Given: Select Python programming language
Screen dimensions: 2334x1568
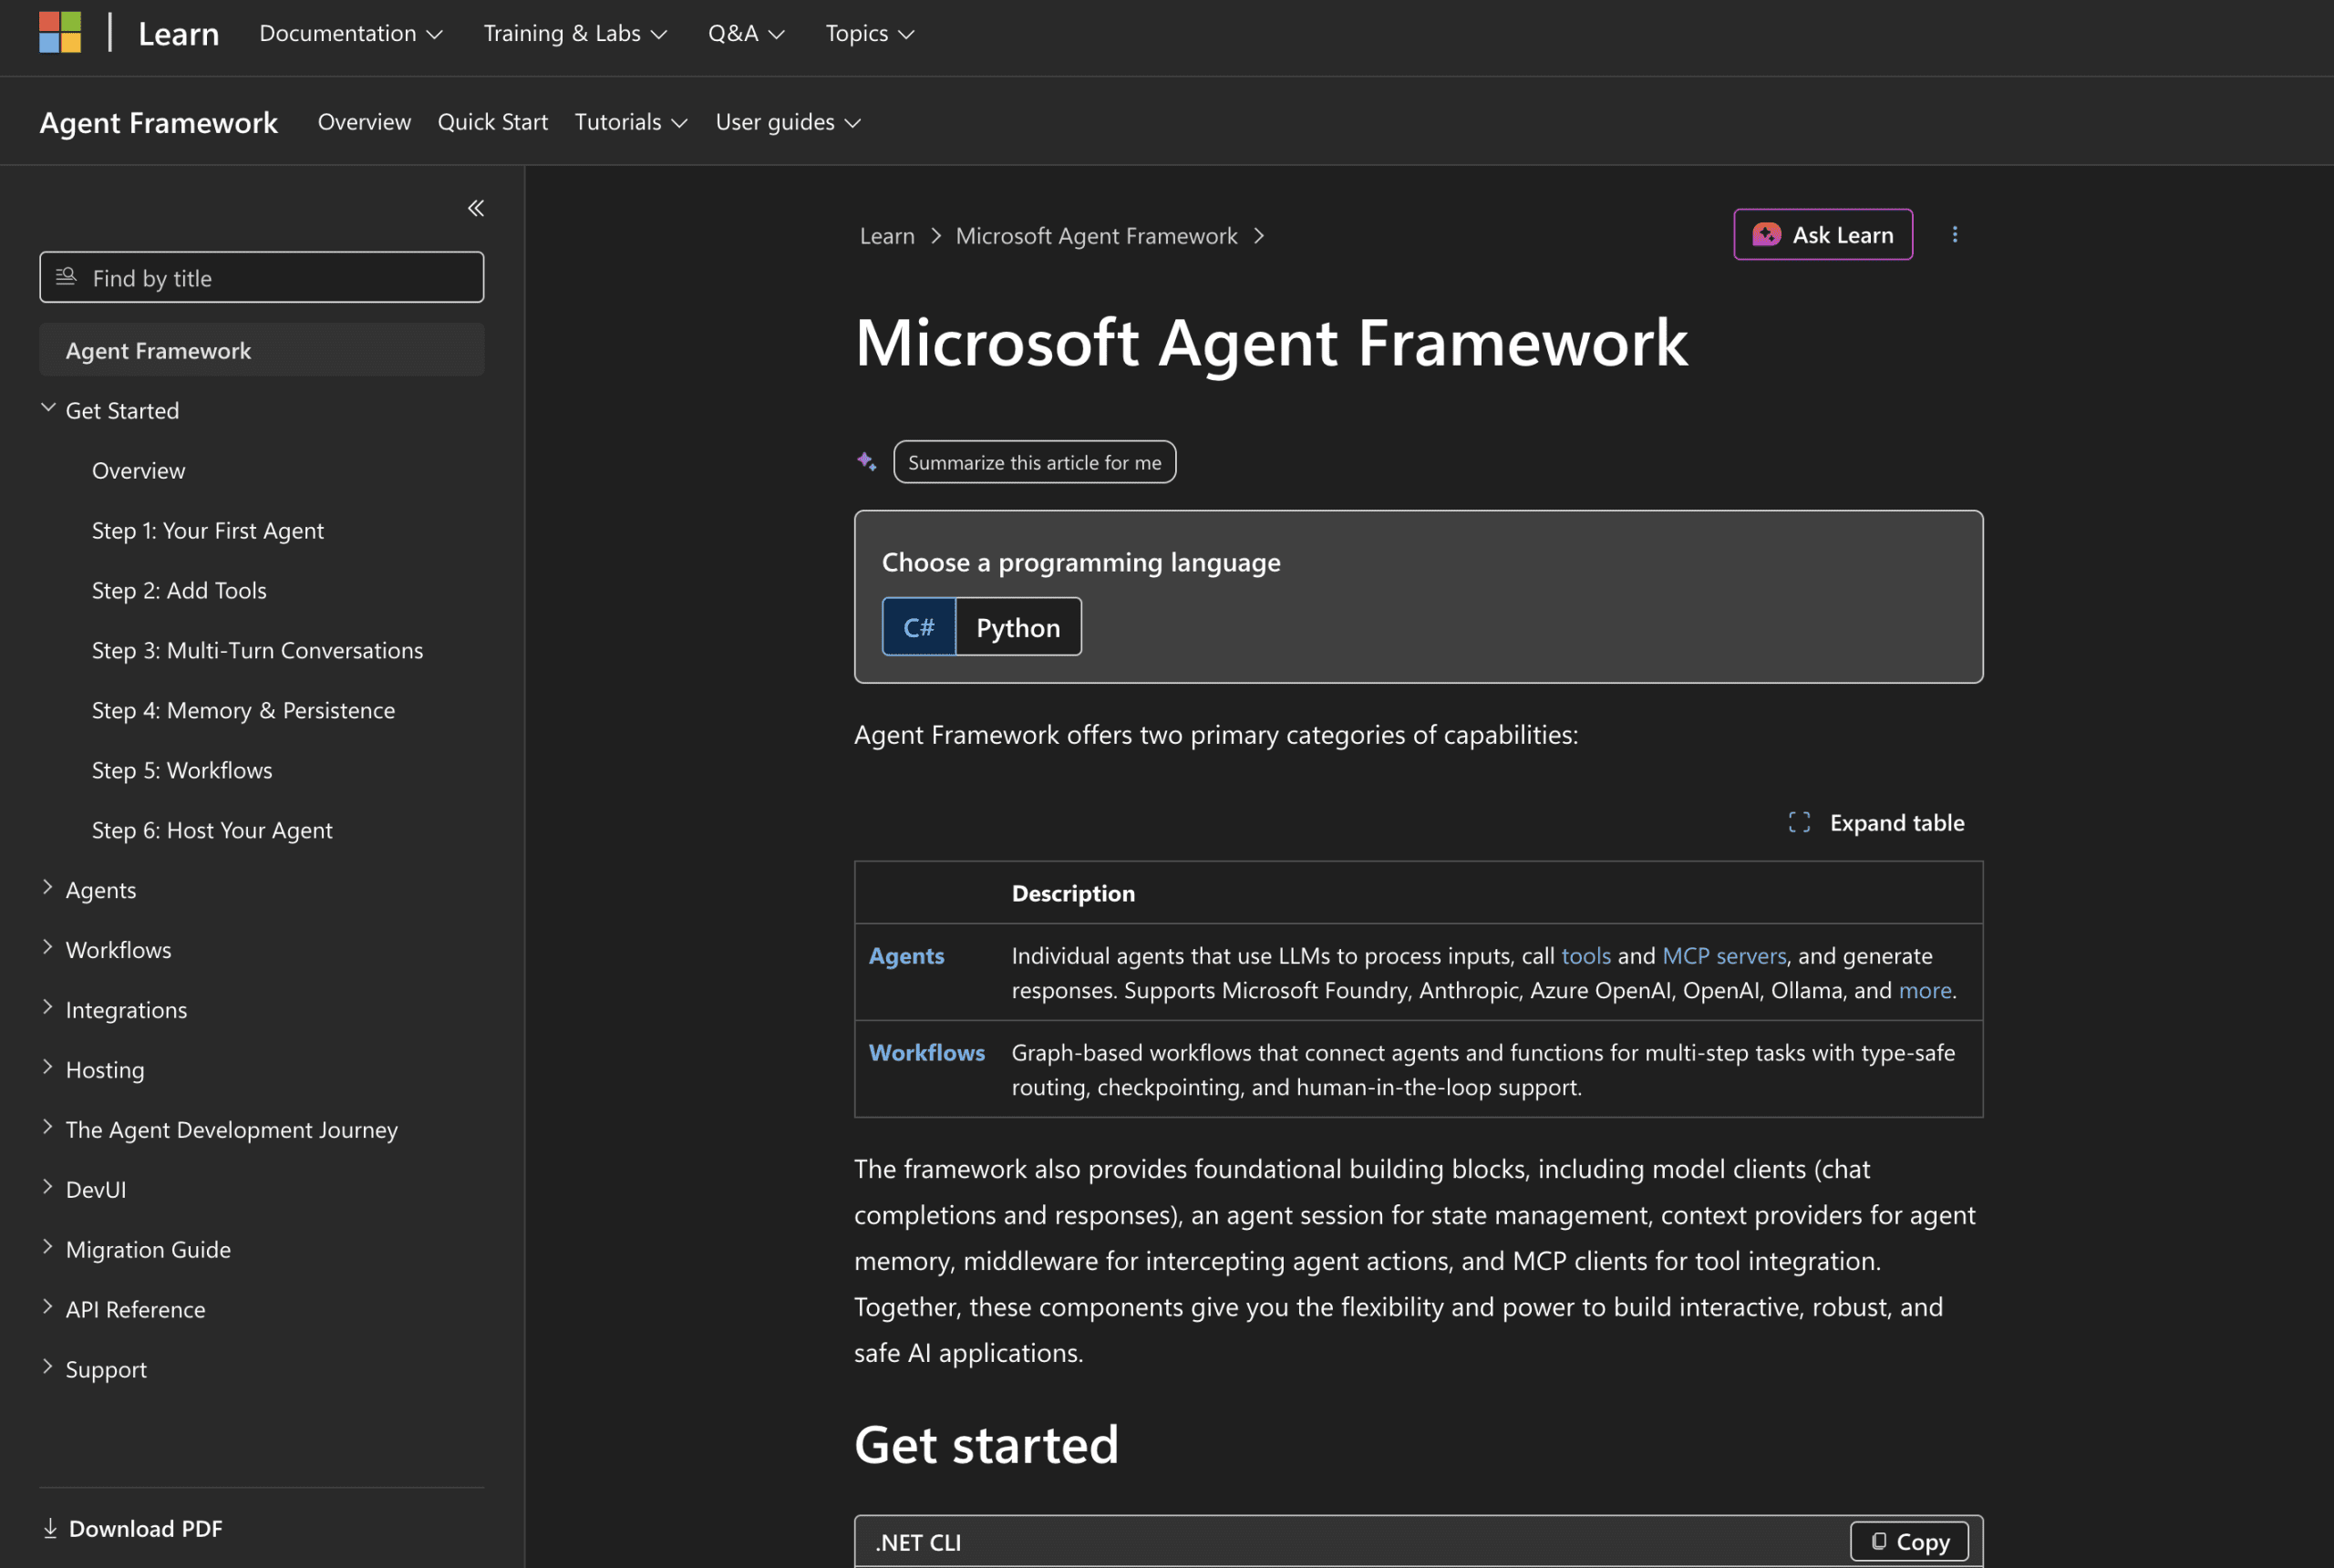Looking at the screenshot, I should click(1018, 627).
